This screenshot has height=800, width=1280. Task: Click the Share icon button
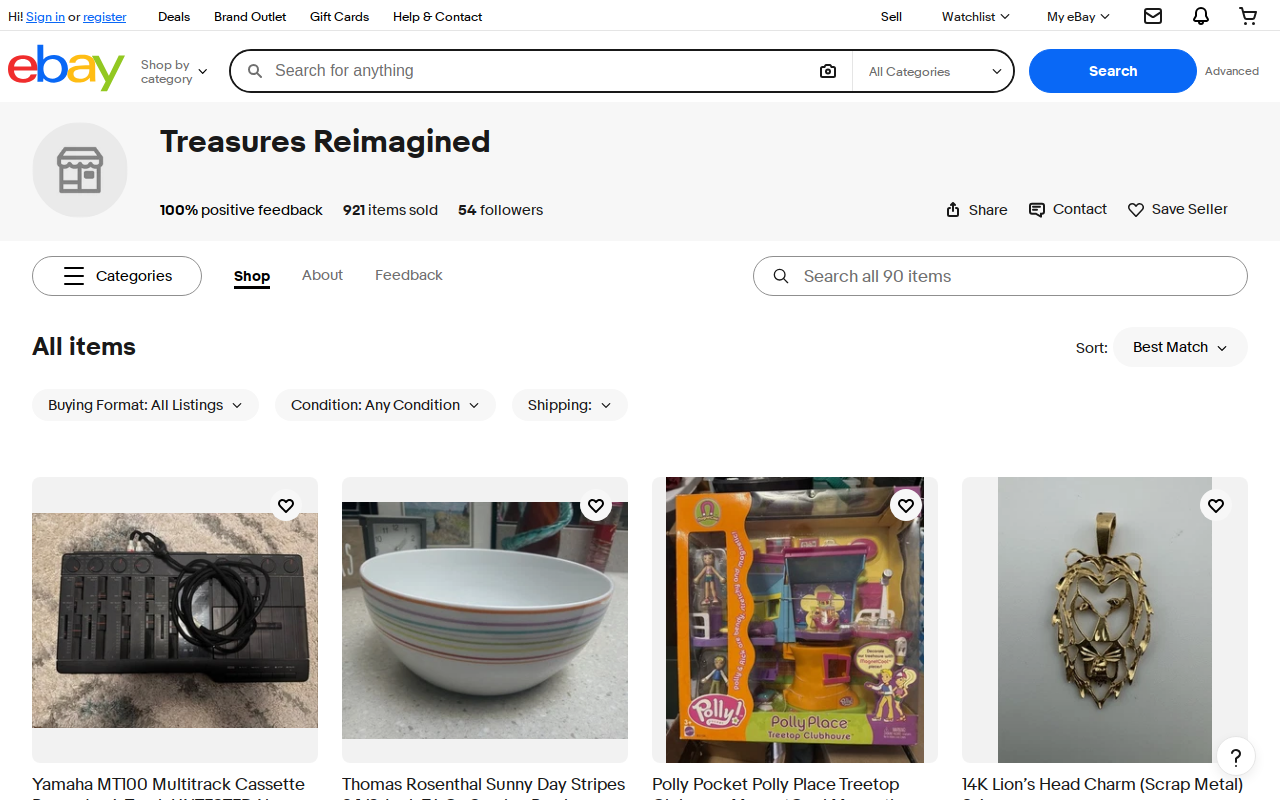pos(977,210)
